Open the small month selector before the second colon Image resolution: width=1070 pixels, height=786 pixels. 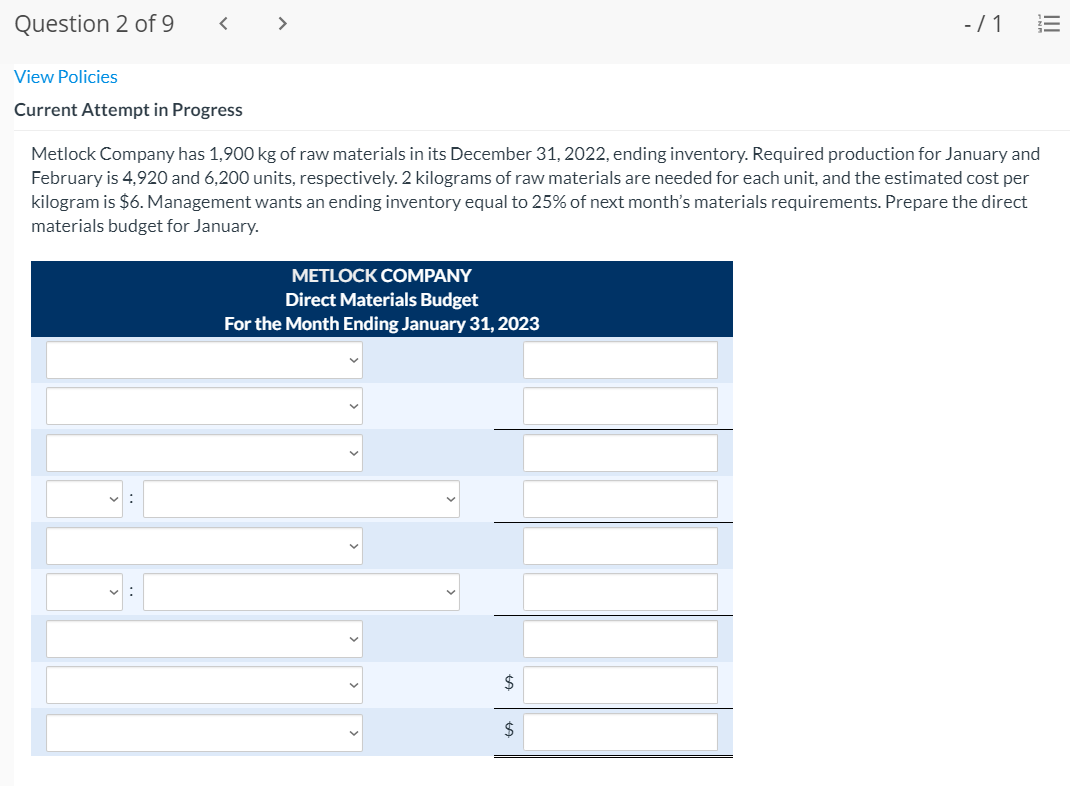[84, 591]
